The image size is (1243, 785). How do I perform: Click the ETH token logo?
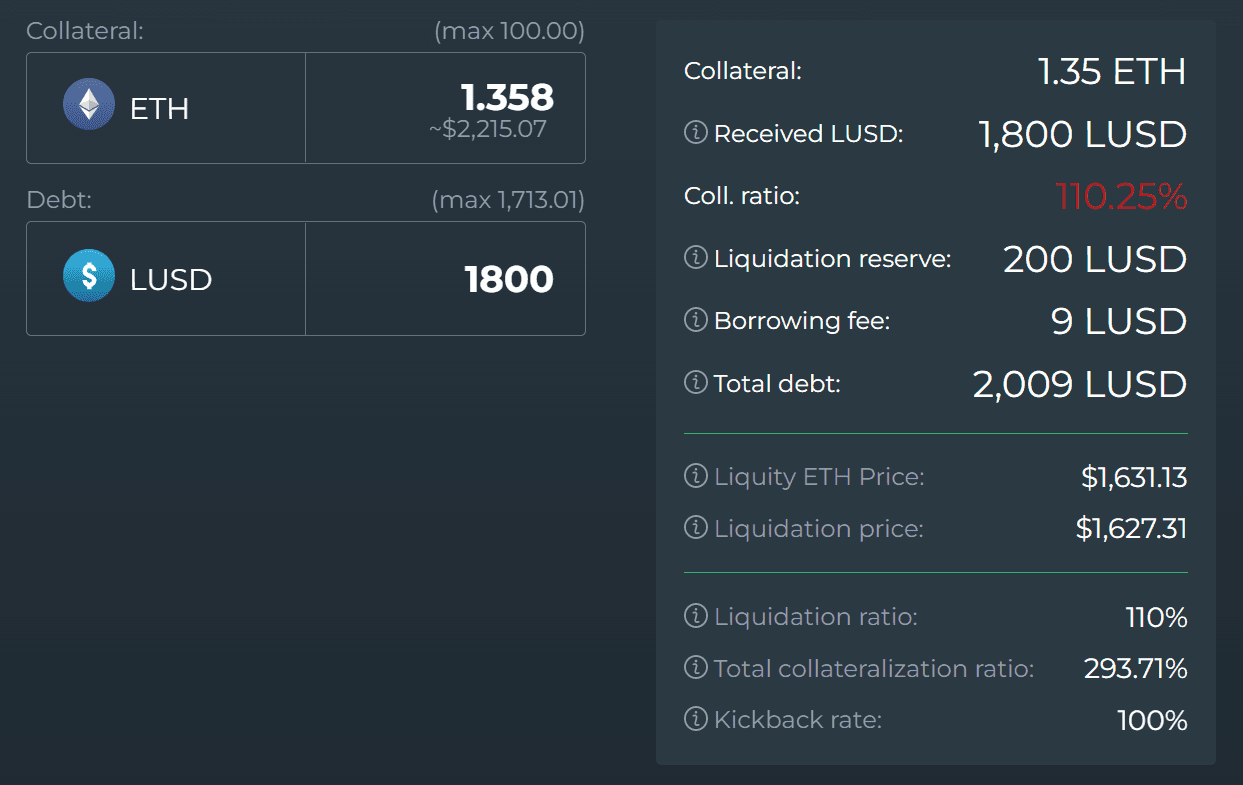pyautogui.click(x=89, y=106)
